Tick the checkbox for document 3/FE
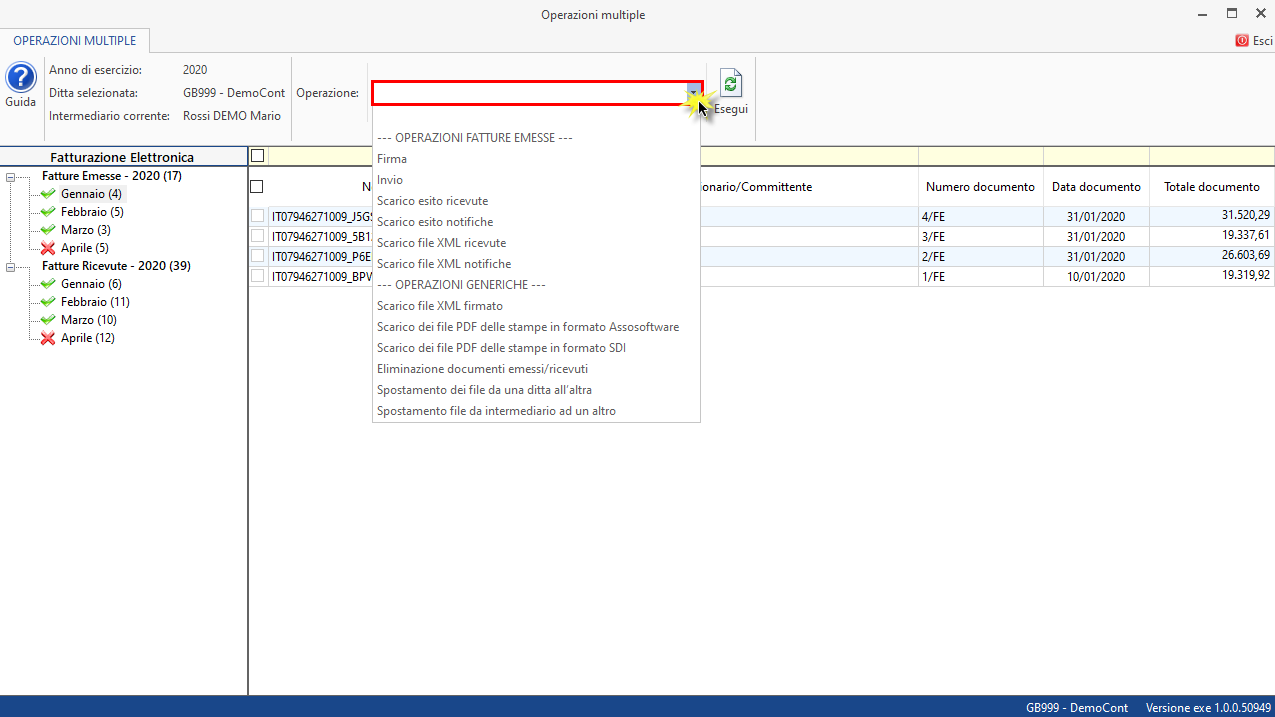Viewport: 1275px width, 717px height. pos(258,236)
